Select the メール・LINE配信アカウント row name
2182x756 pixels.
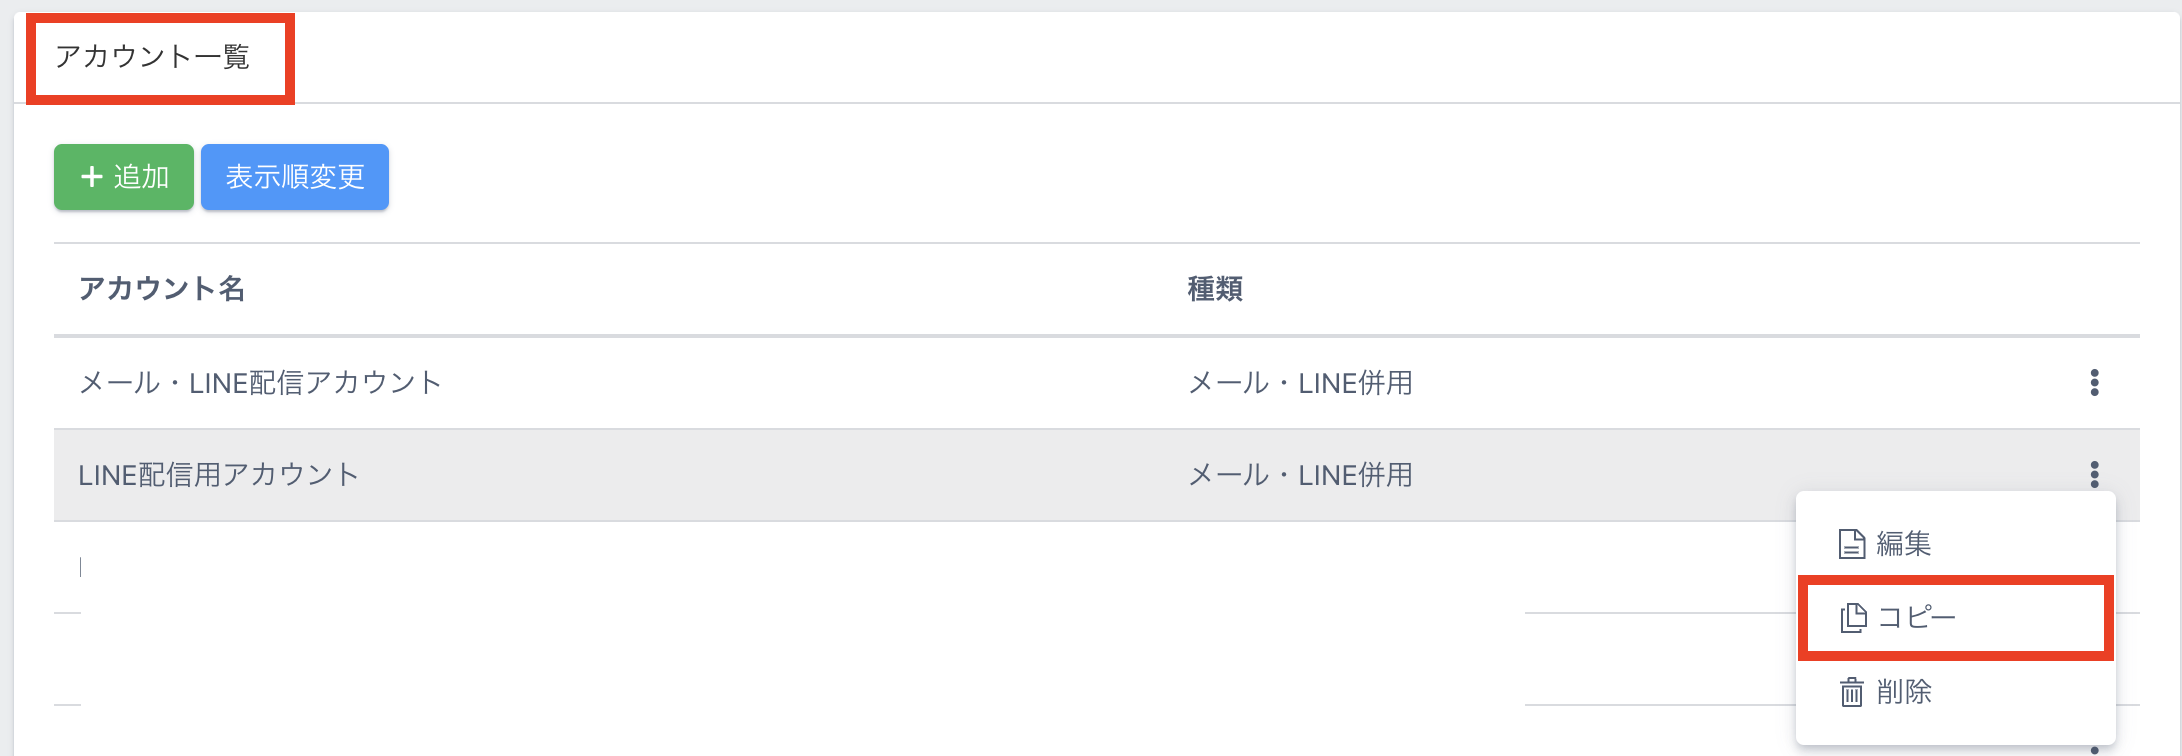pos(260,383)
